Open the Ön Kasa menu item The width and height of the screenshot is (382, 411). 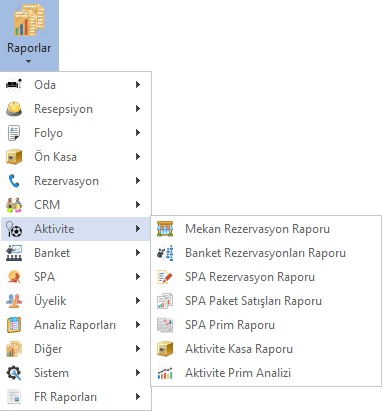coord(76,157)
